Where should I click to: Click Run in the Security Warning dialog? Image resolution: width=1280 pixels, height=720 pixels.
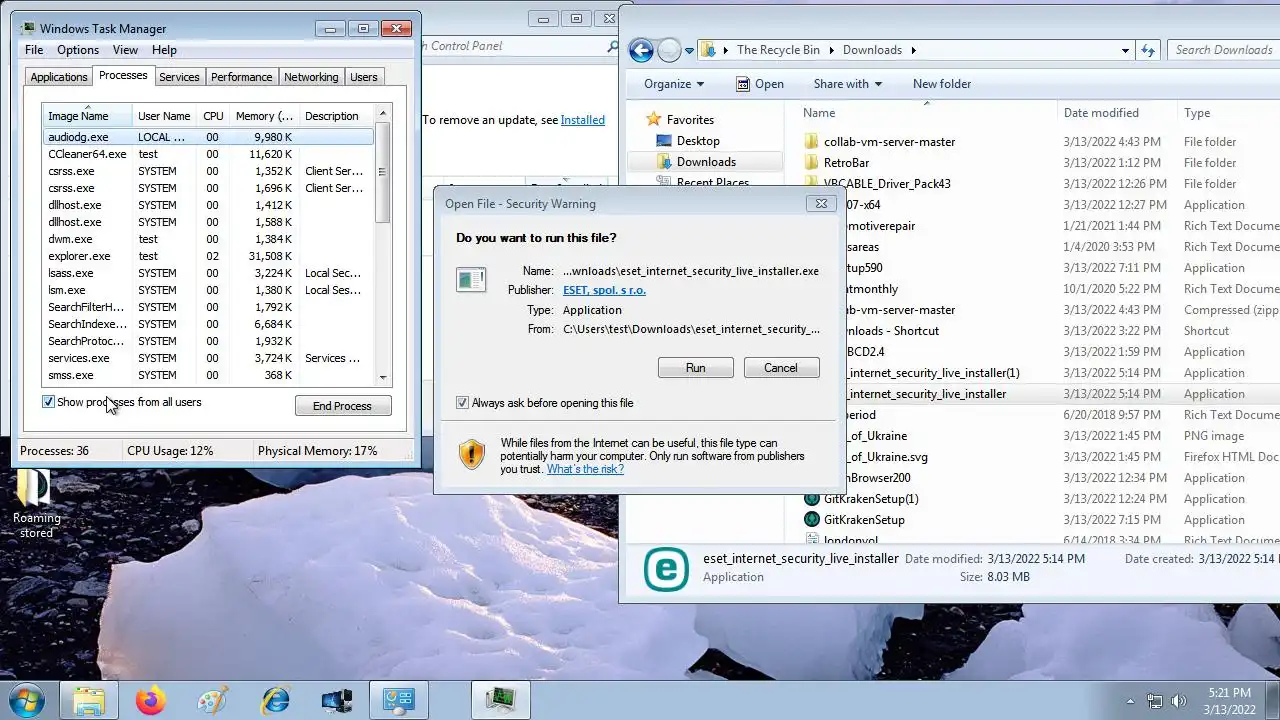coord(696,368)
